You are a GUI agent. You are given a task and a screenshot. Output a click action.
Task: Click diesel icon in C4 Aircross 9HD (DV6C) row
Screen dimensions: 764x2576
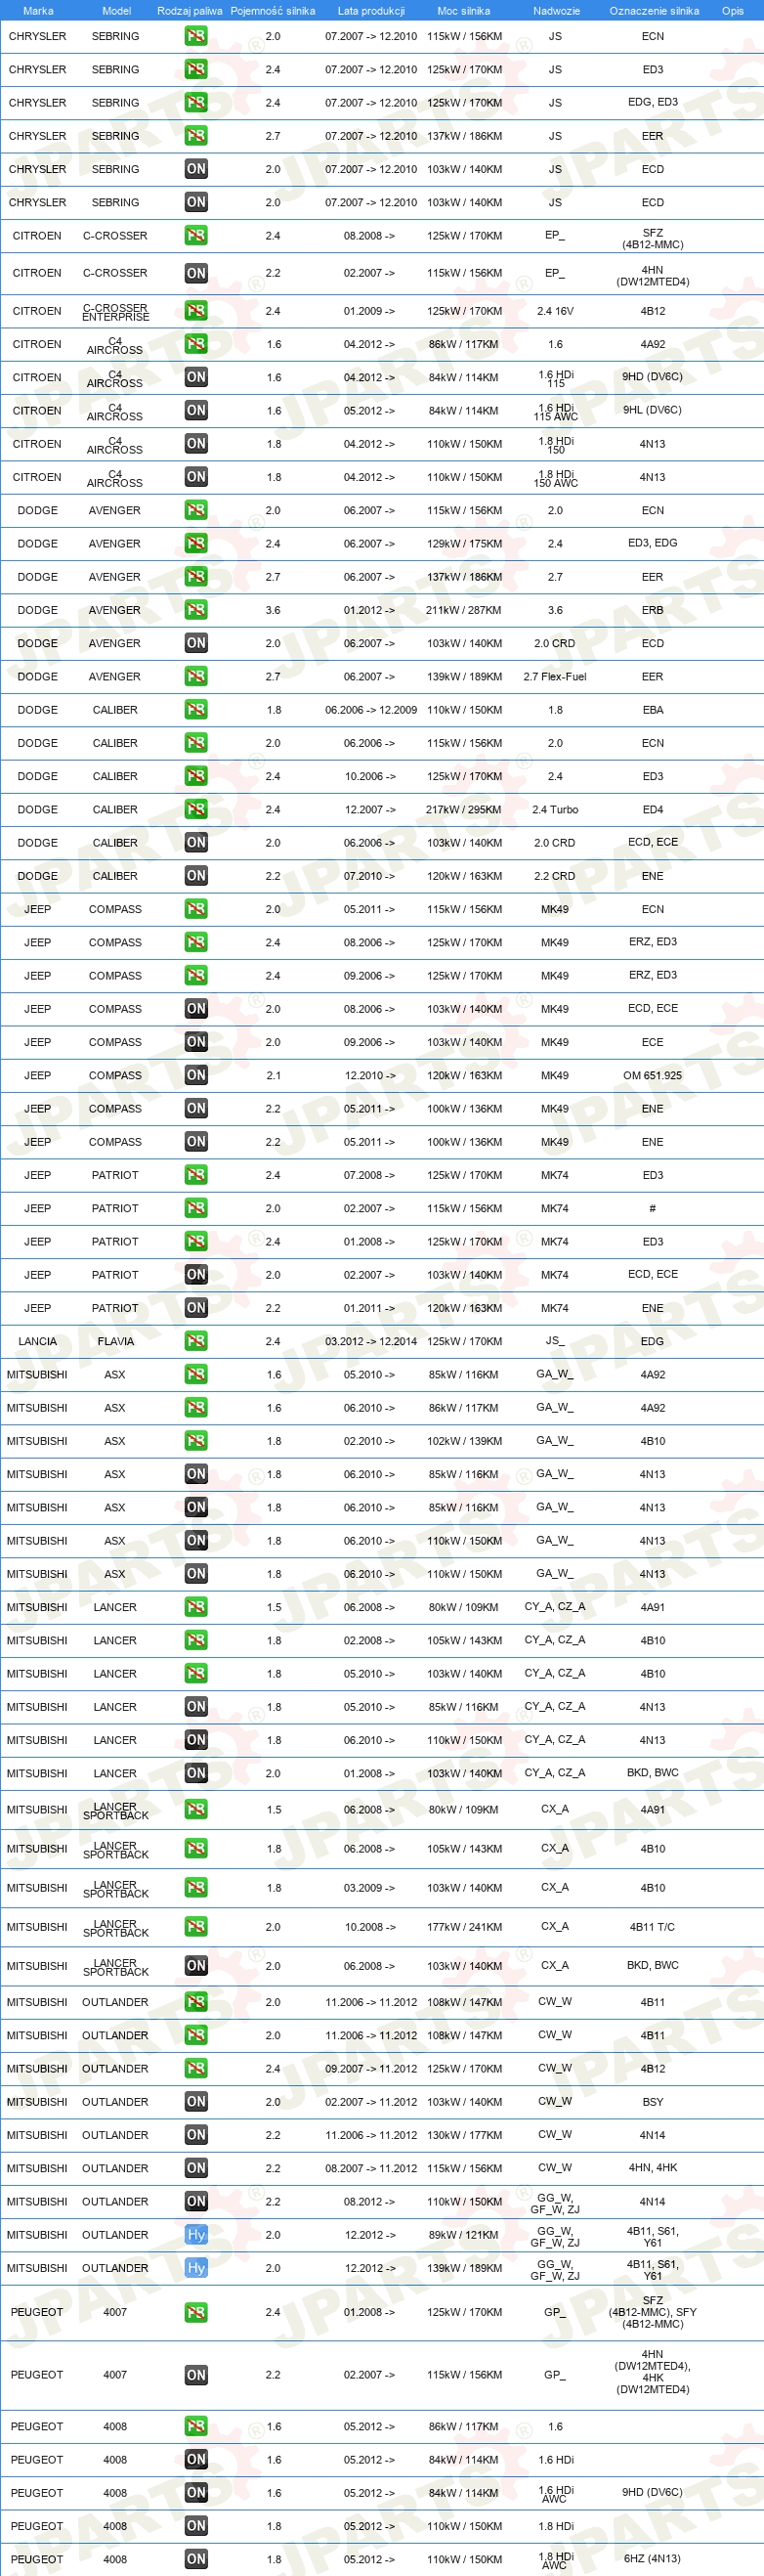click(x=196, y=377)
